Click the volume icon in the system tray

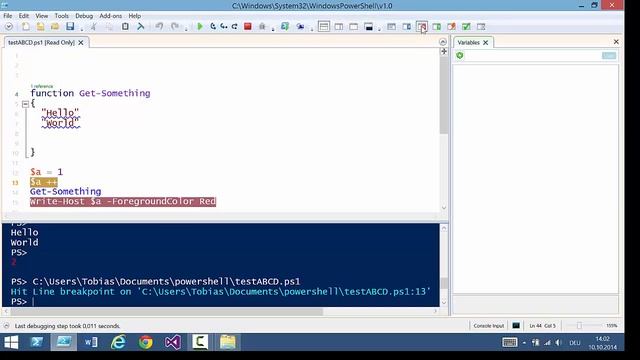tap(558, 343)
